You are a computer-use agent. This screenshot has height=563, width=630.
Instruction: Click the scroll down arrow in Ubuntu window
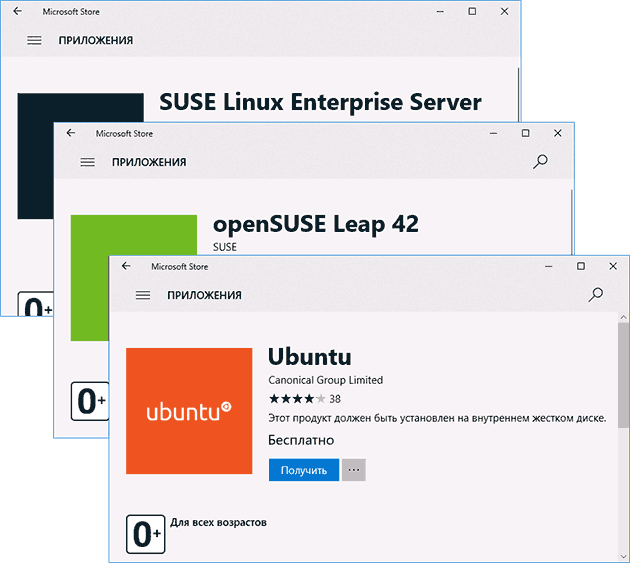coord(624,557)
